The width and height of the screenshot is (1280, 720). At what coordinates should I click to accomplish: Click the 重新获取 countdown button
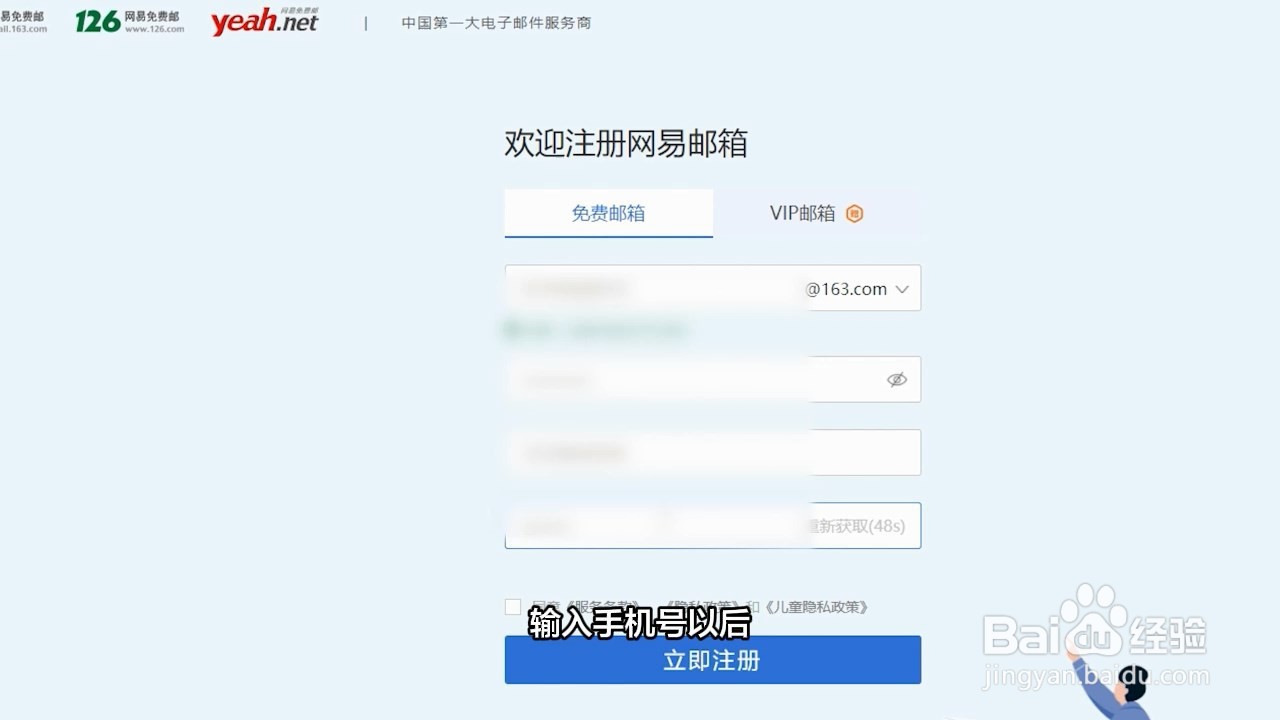(x=858, y=526)
